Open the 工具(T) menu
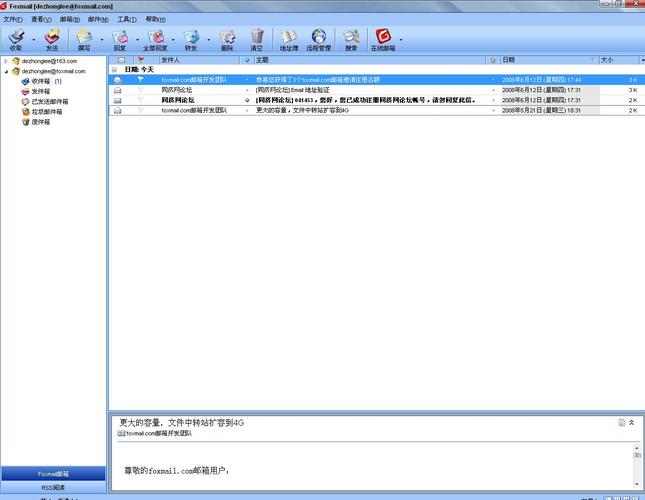Image resolution: width=645 pixels, height=500 pixels. click(x=127, y=19)
